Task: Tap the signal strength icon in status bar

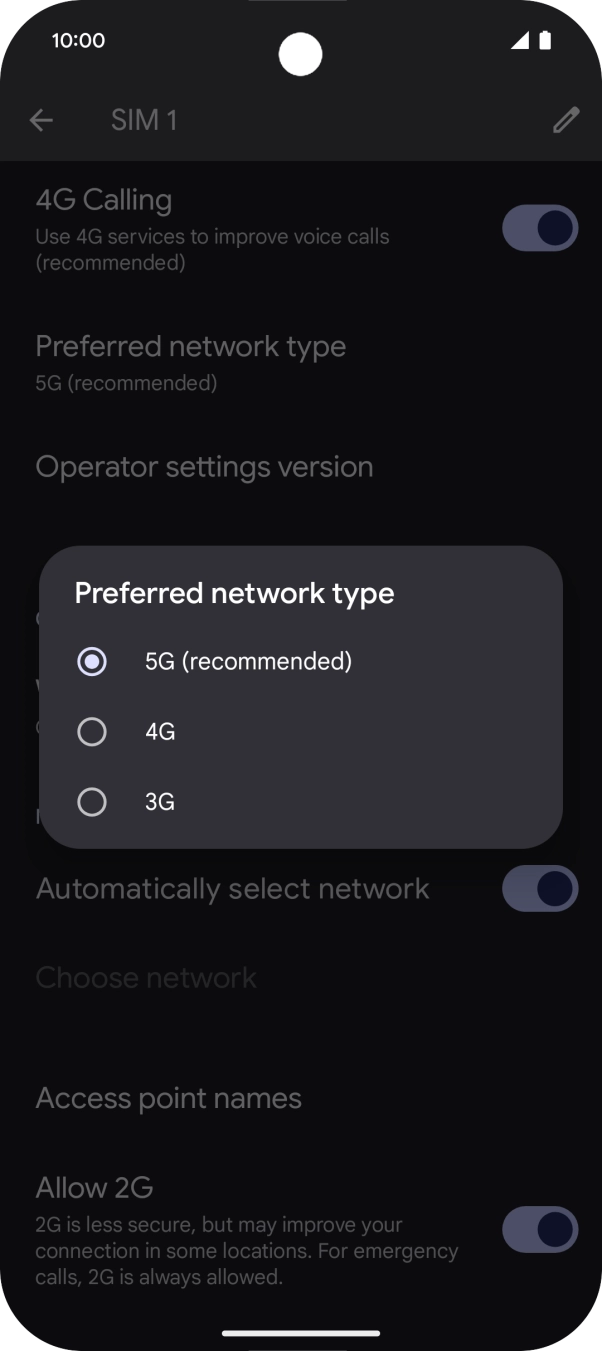Action: tap(521, 41)
